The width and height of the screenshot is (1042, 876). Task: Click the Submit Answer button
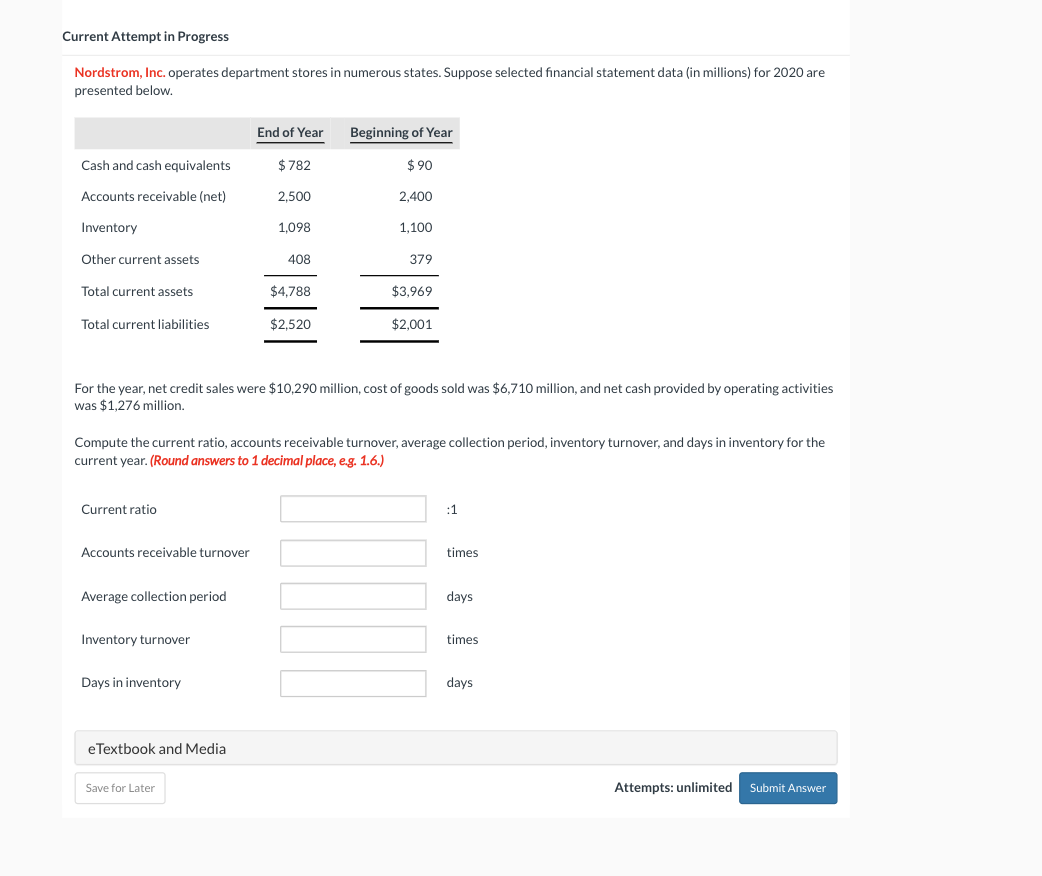tap(787, 787)
